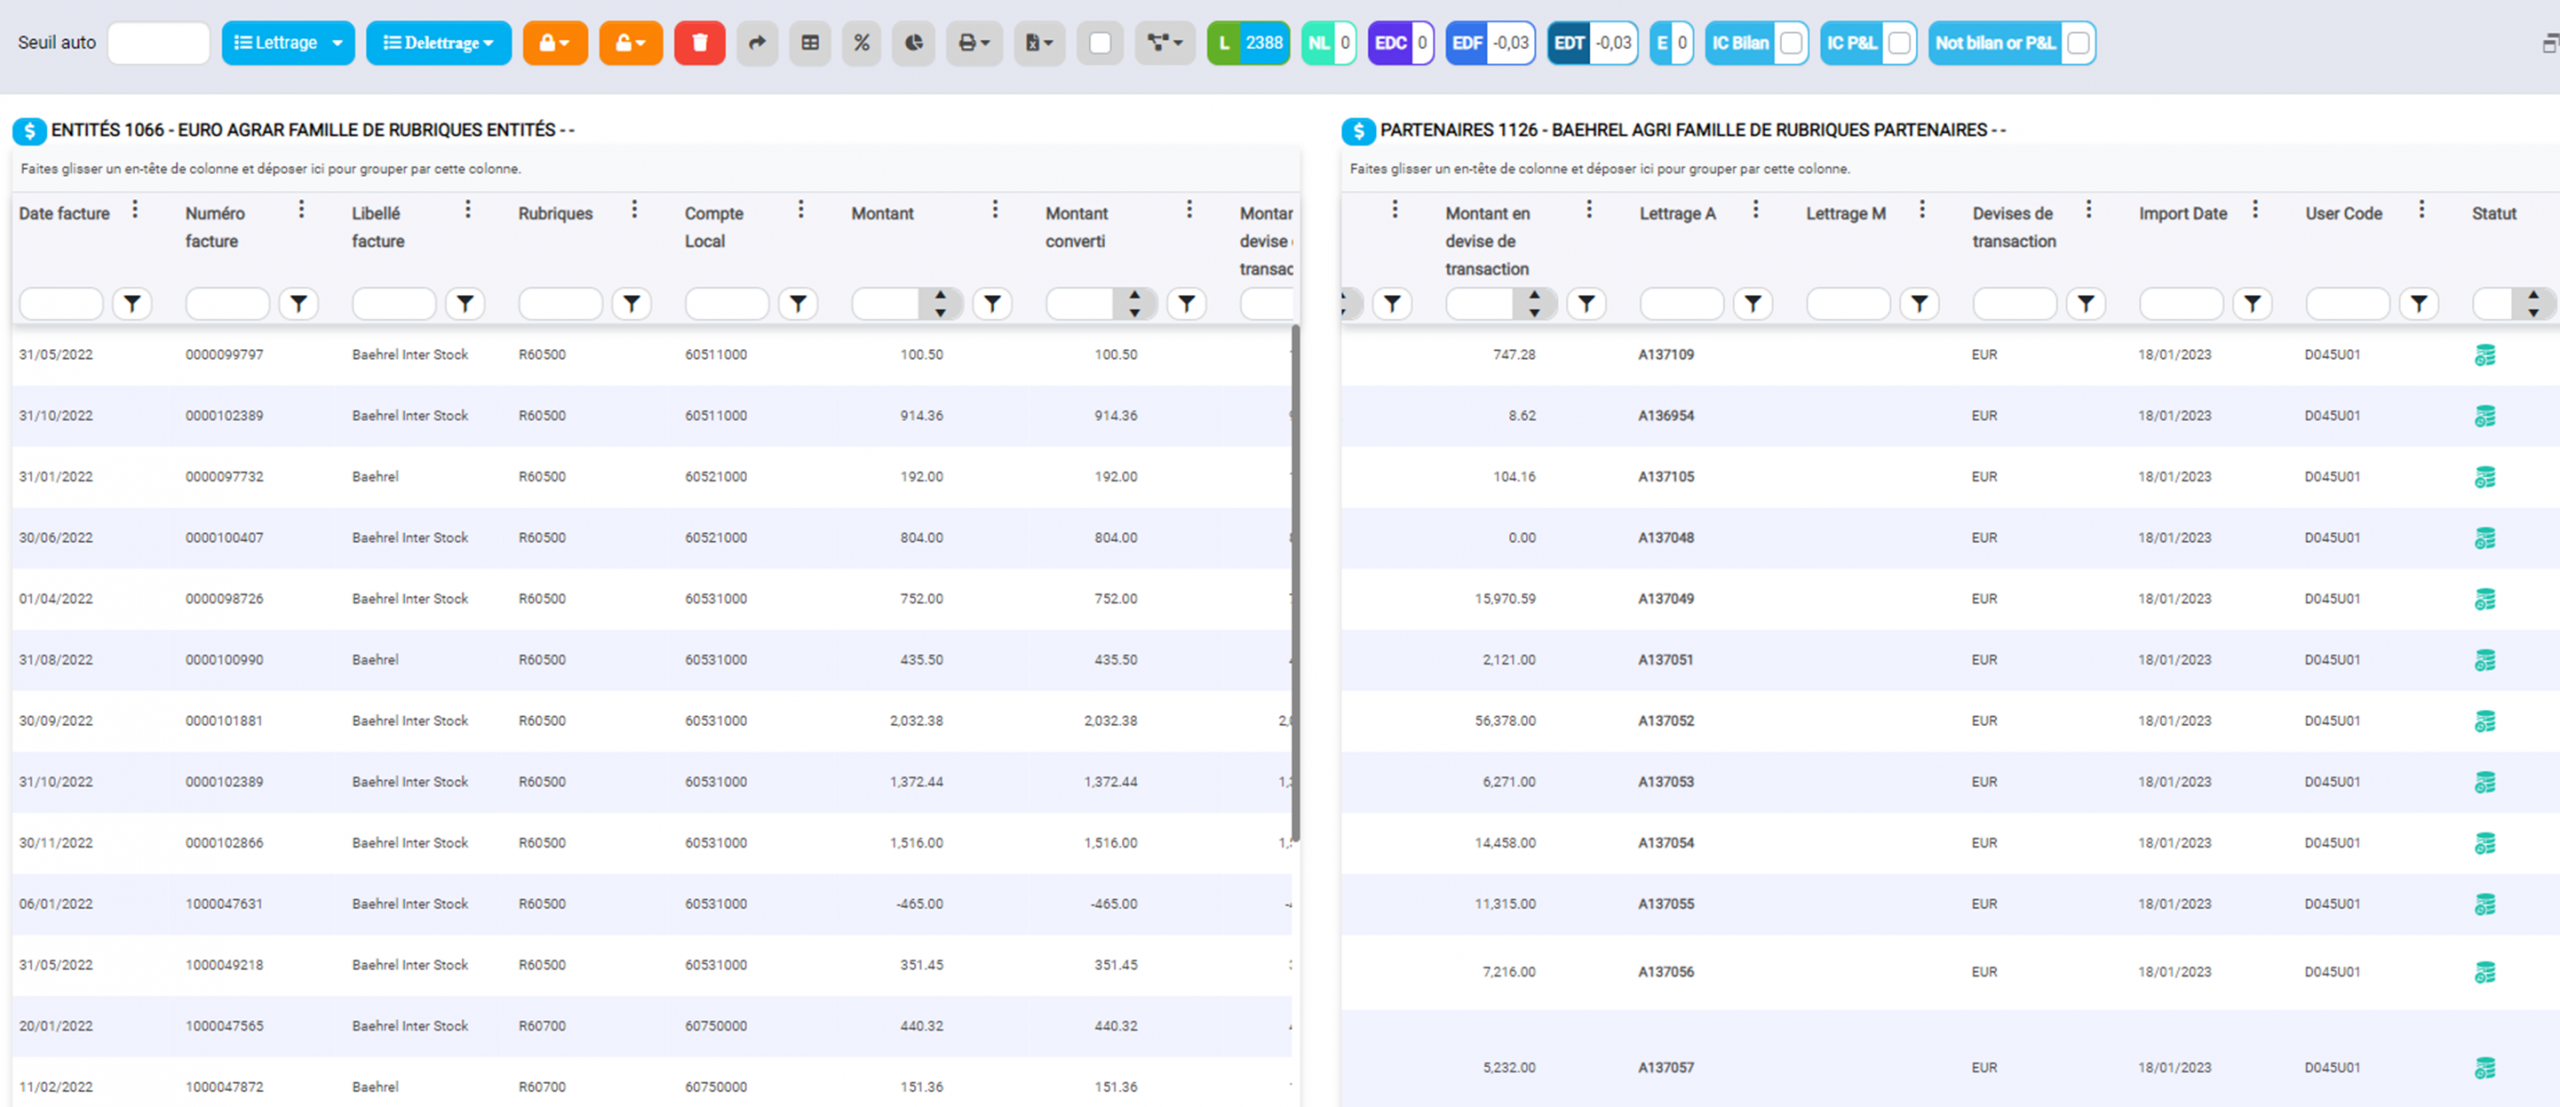Click filter icon under Date facture column

point(132,304)
